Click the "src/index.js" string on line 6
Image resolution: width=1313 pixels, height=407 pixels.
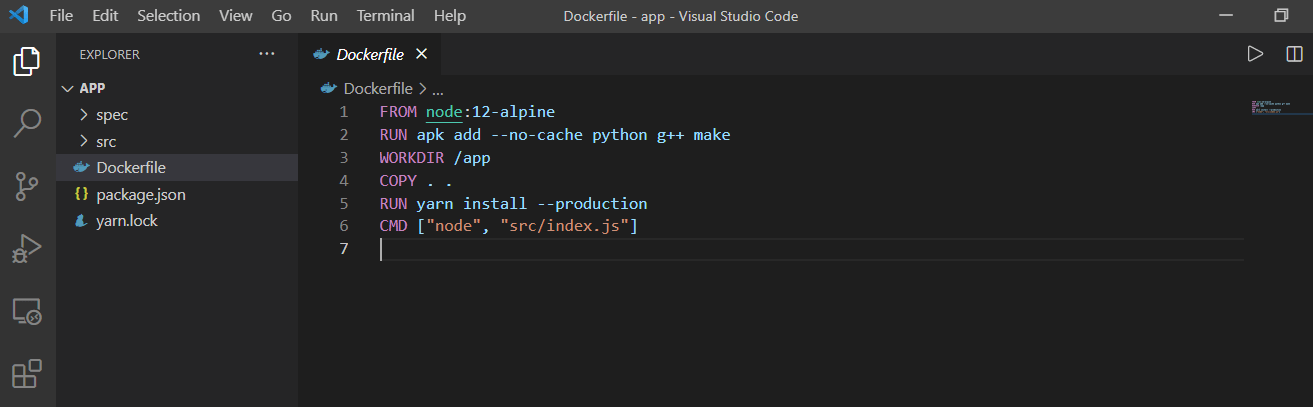pos(564,226)
